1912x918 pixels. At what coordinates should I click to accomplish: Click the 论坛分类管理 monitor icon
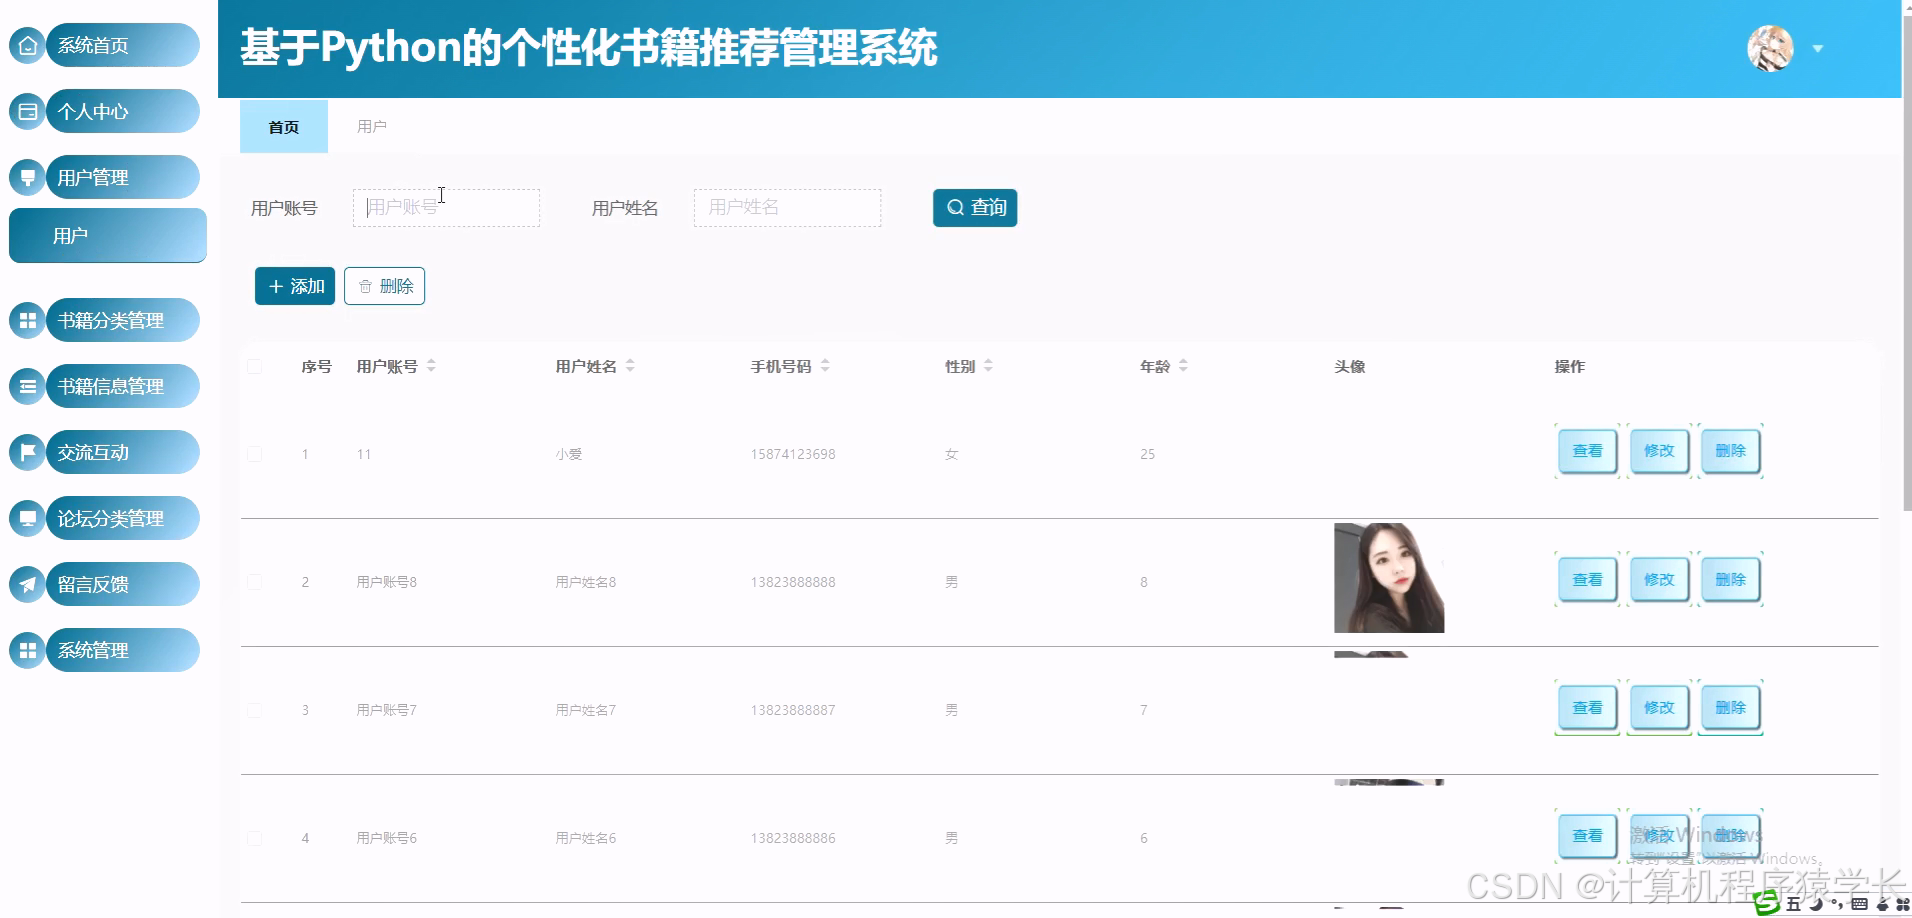tap(27, 518)
